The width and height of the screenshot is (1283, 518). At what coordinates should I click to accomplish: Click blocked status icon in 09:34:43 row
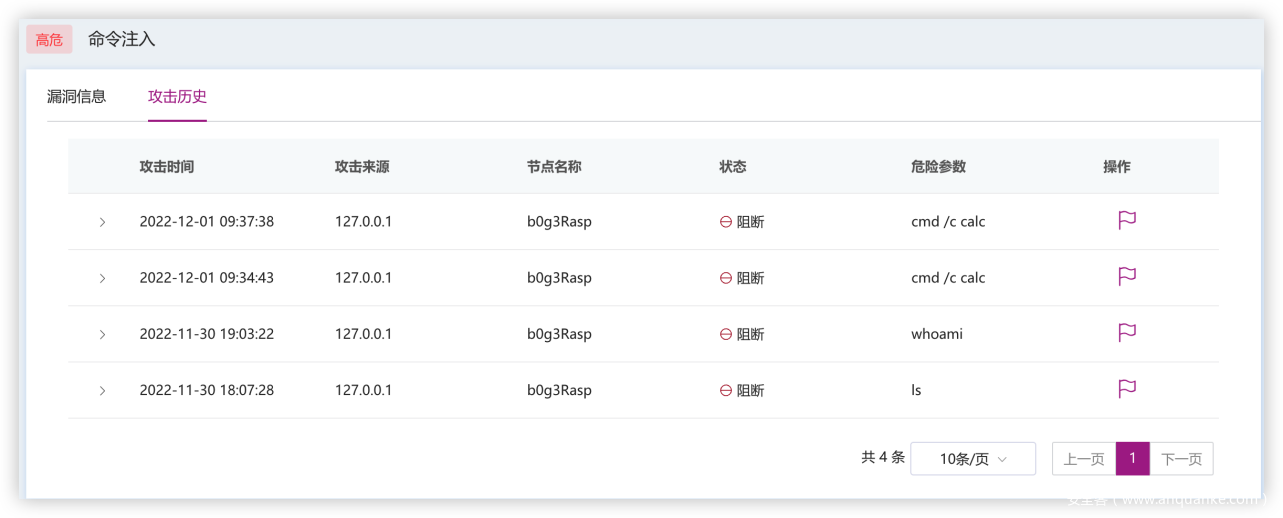[726, 278]
